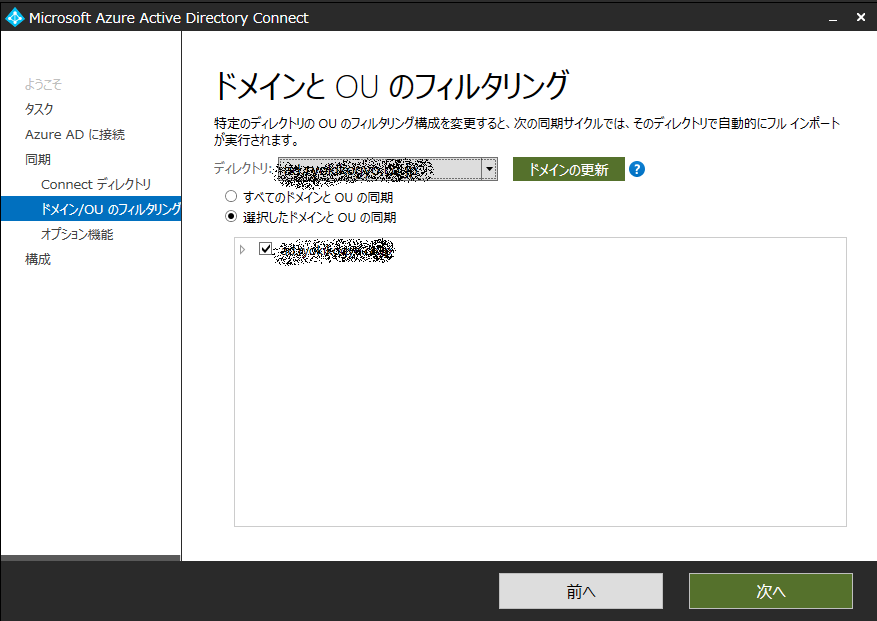This screenshot has height=621, width=877.
Task: Click the ディレクトリ: label
Action: pyautogui.click(x=244, y=168)
